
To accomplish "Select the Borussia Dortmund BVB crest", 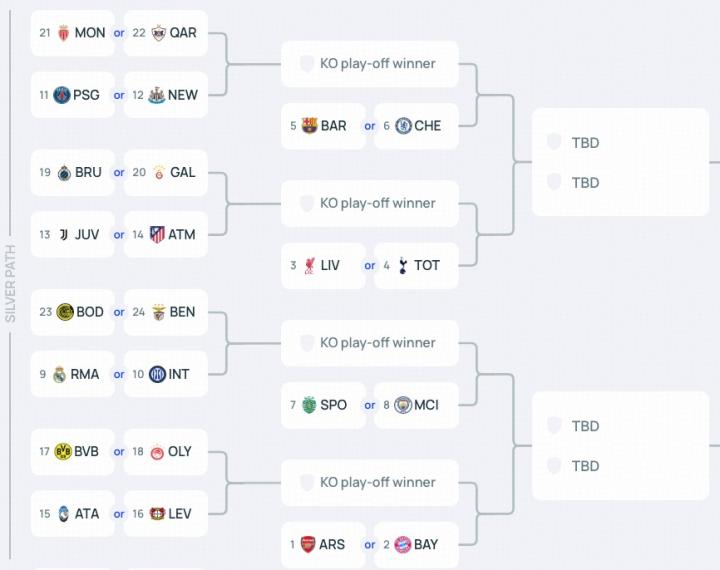I will pos(63,452).
